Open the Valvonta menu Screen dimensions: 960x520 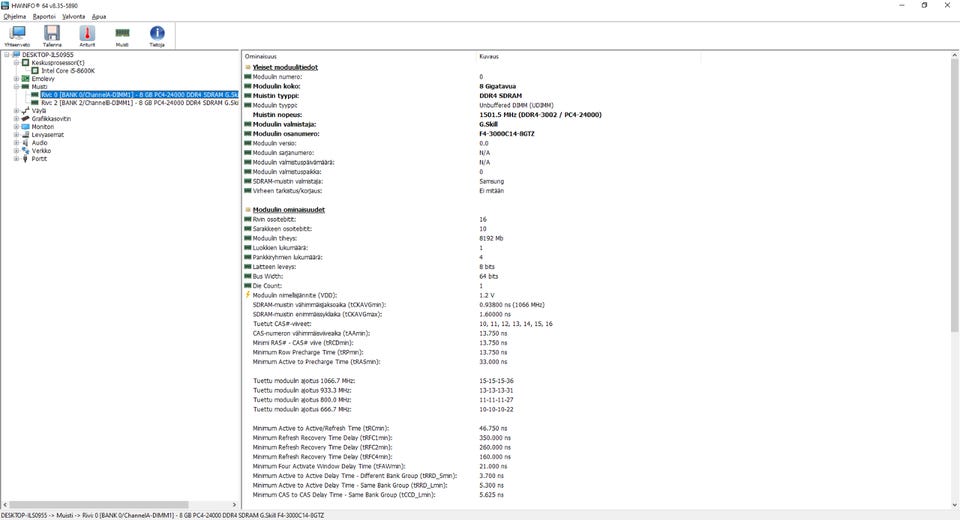coord(73,17)
